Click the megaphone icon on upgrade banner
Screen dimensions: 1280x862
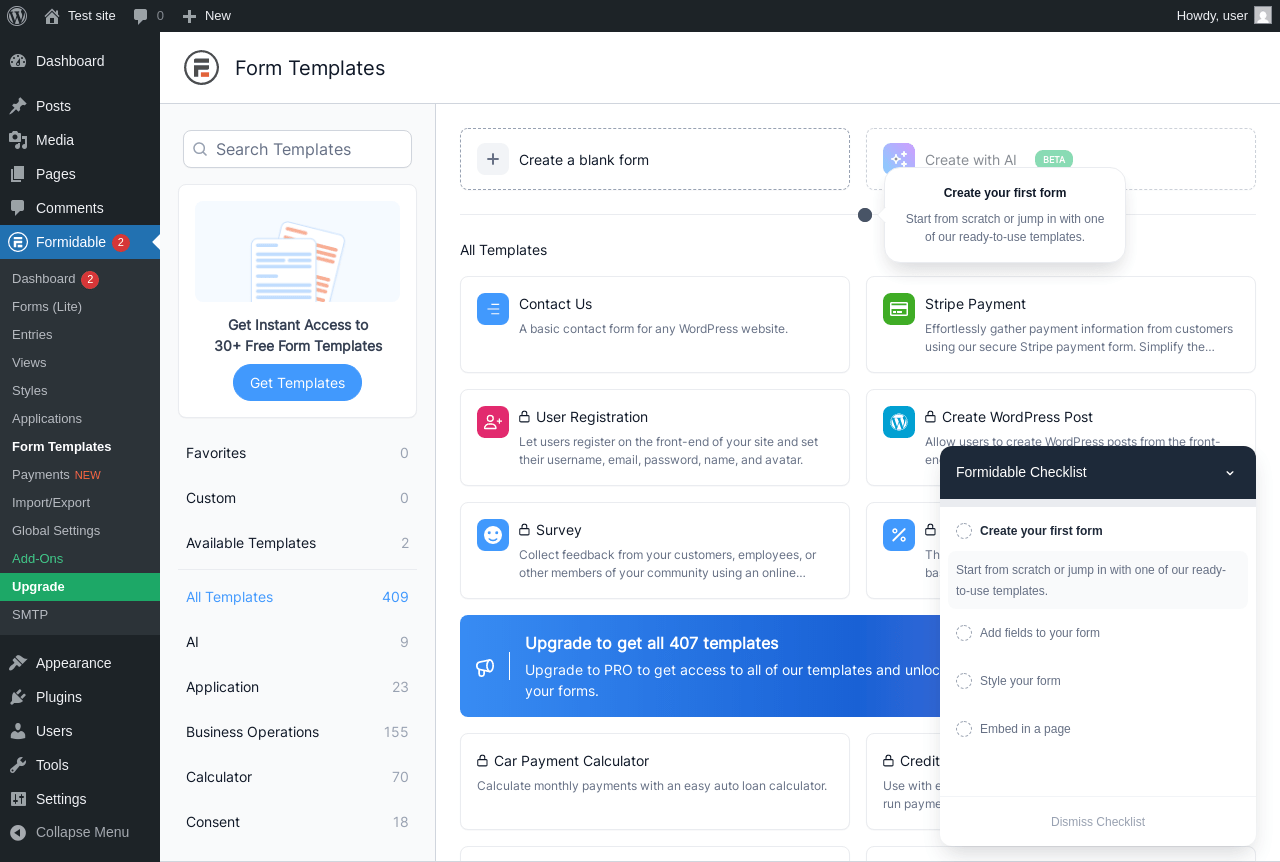485,667
